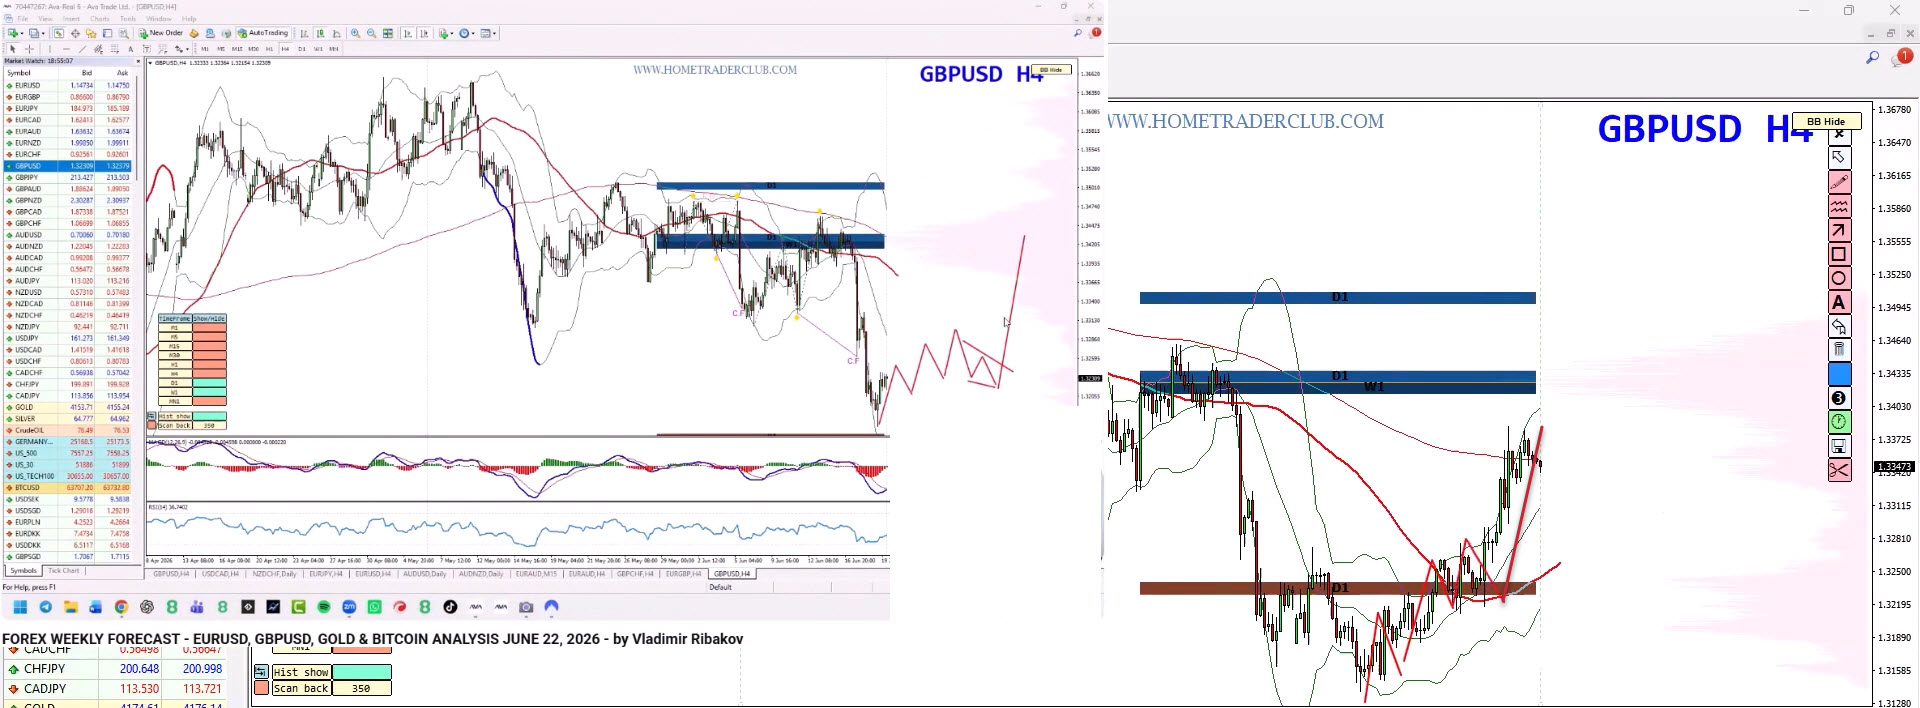This screenshot has width=1920, height=708.
Task: Open the profiles dropdown arrow
Action: [x=43, y=33]
